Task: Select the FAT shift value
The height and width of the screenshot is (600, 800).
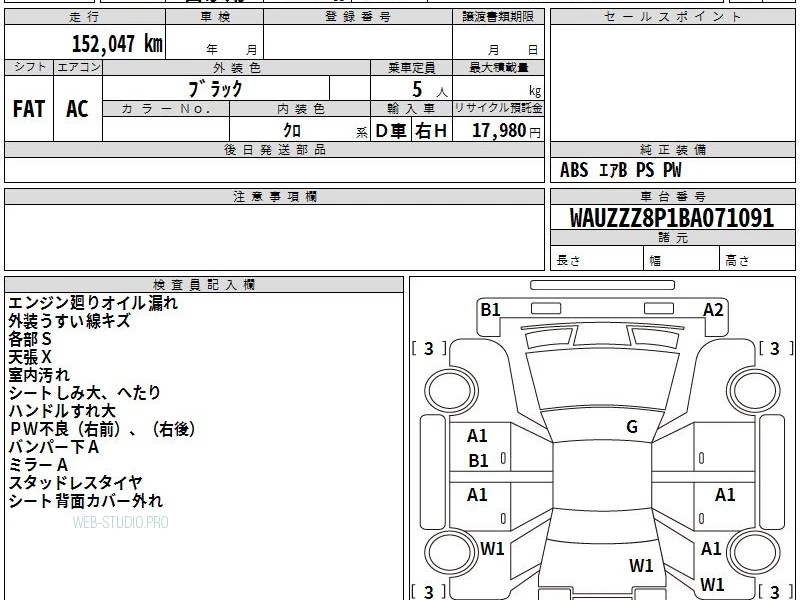Action: (x=29, y=109)
